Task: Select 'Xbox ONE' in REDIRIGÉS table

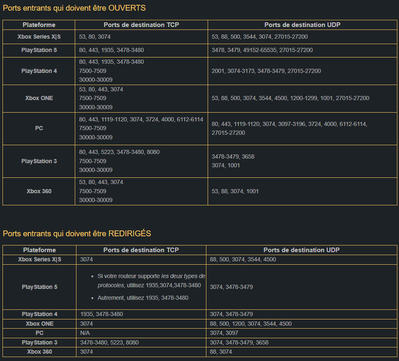Action: point(39,324)
